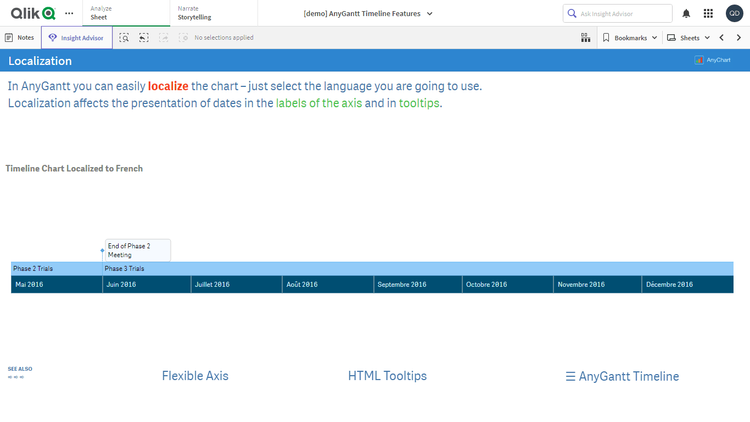Open the HTML Tooltips link

[x=387, y=376]
